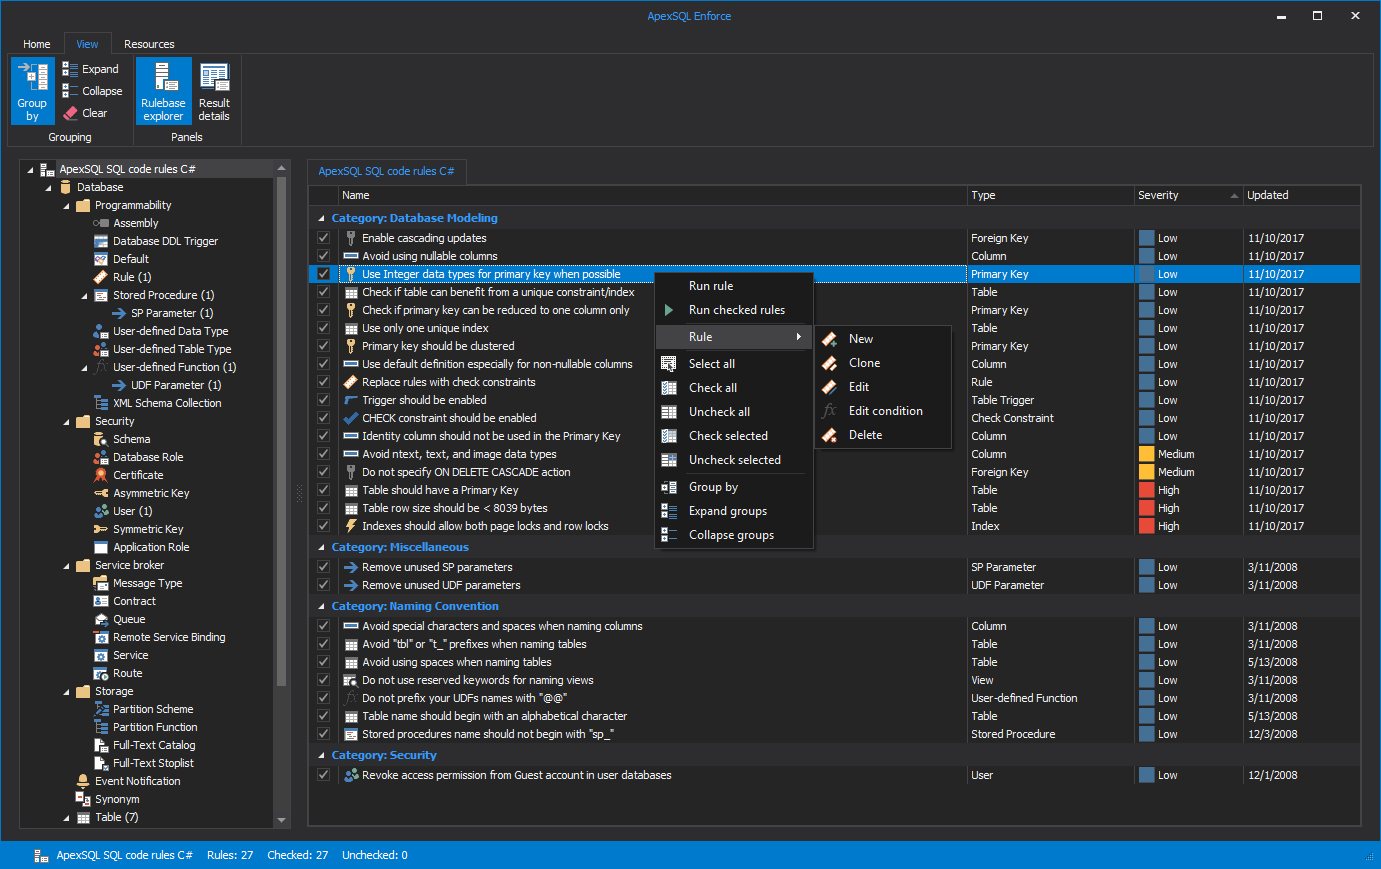Image resolution: width=1381 pixels, height=869 pixels.
Task: Uncheck Avoid using nullable columns checkbox
Action: 323,256
